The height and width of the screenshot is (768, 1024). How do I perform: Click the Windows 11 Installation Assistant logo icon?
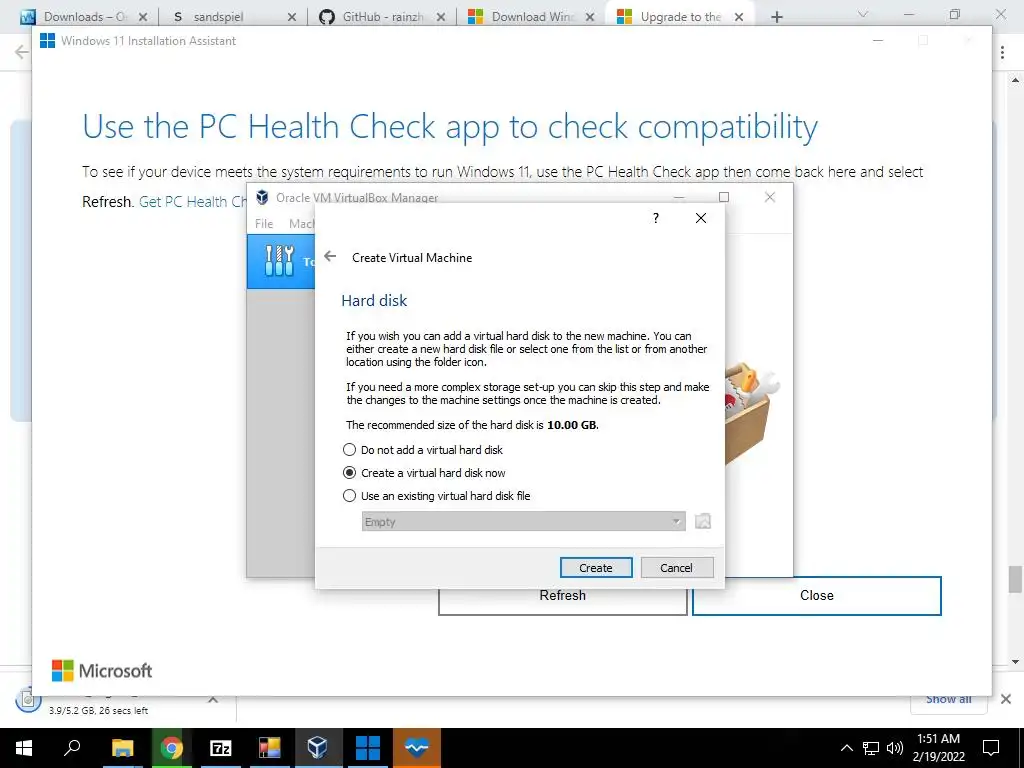(x=48, y=40)
